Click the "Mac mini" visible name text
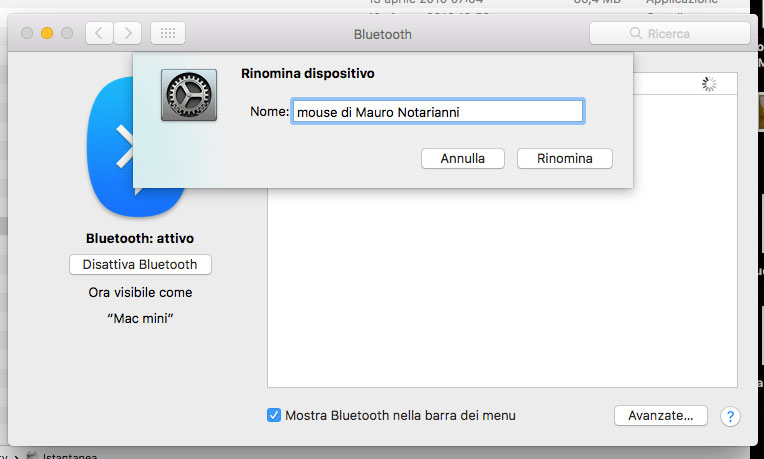Screen dimensions: 764x459 pyautogui.click(x=140, y=319)
